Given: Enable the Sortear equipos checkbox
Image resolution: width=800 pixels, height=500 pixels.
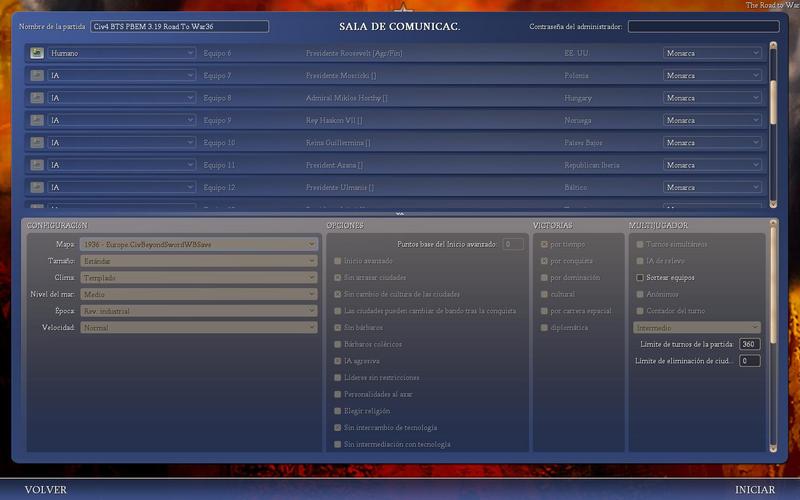Looking at the screenshot, I should tap(640, 277).
